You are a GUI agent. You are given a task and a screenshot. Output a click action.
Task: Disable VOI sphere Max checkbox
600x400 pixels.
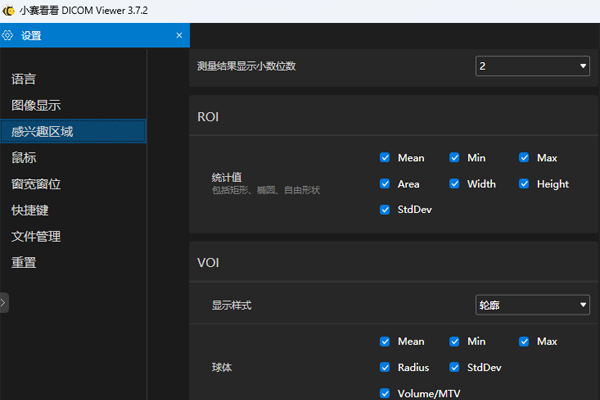coord(524,341)
